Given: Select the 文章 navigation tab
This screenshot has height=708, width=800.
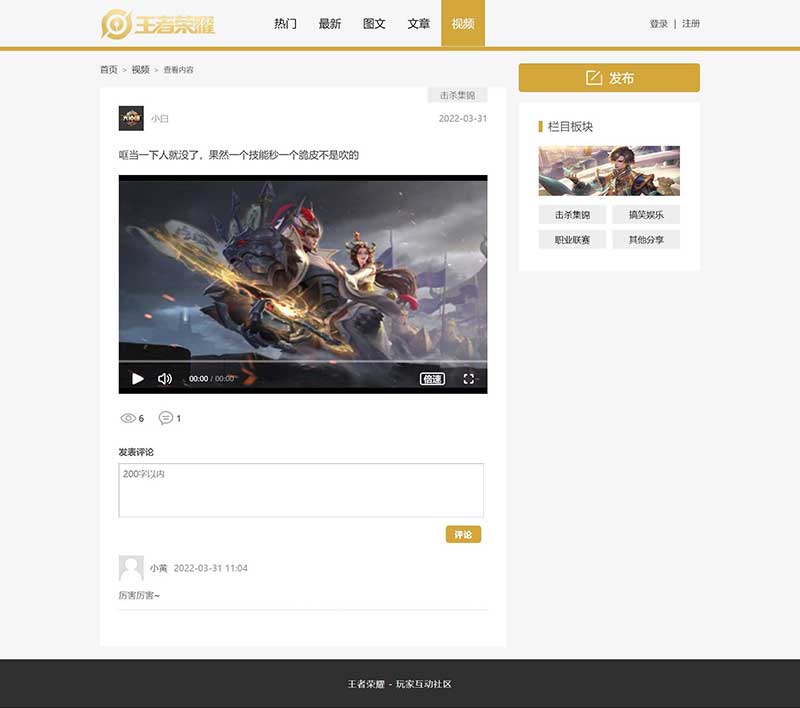Looking at the screenshot, I should (419, 23).
